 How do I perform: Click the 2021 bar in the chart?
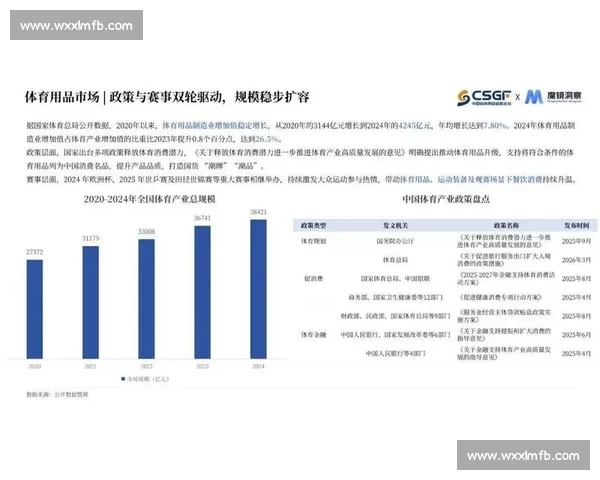pyautogui.click(x=90, y=302)
